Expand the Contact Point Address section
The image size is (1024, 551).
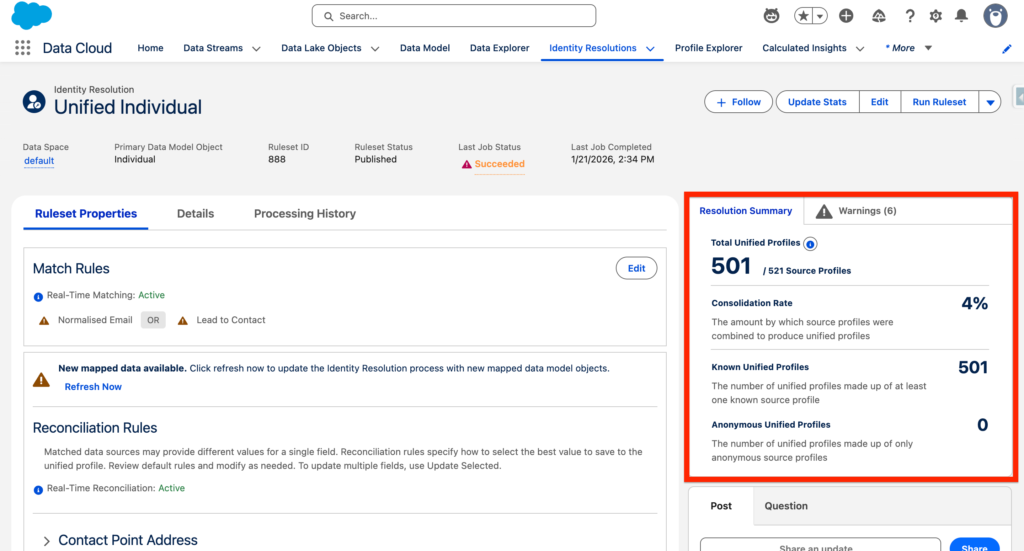click(46, 541)
